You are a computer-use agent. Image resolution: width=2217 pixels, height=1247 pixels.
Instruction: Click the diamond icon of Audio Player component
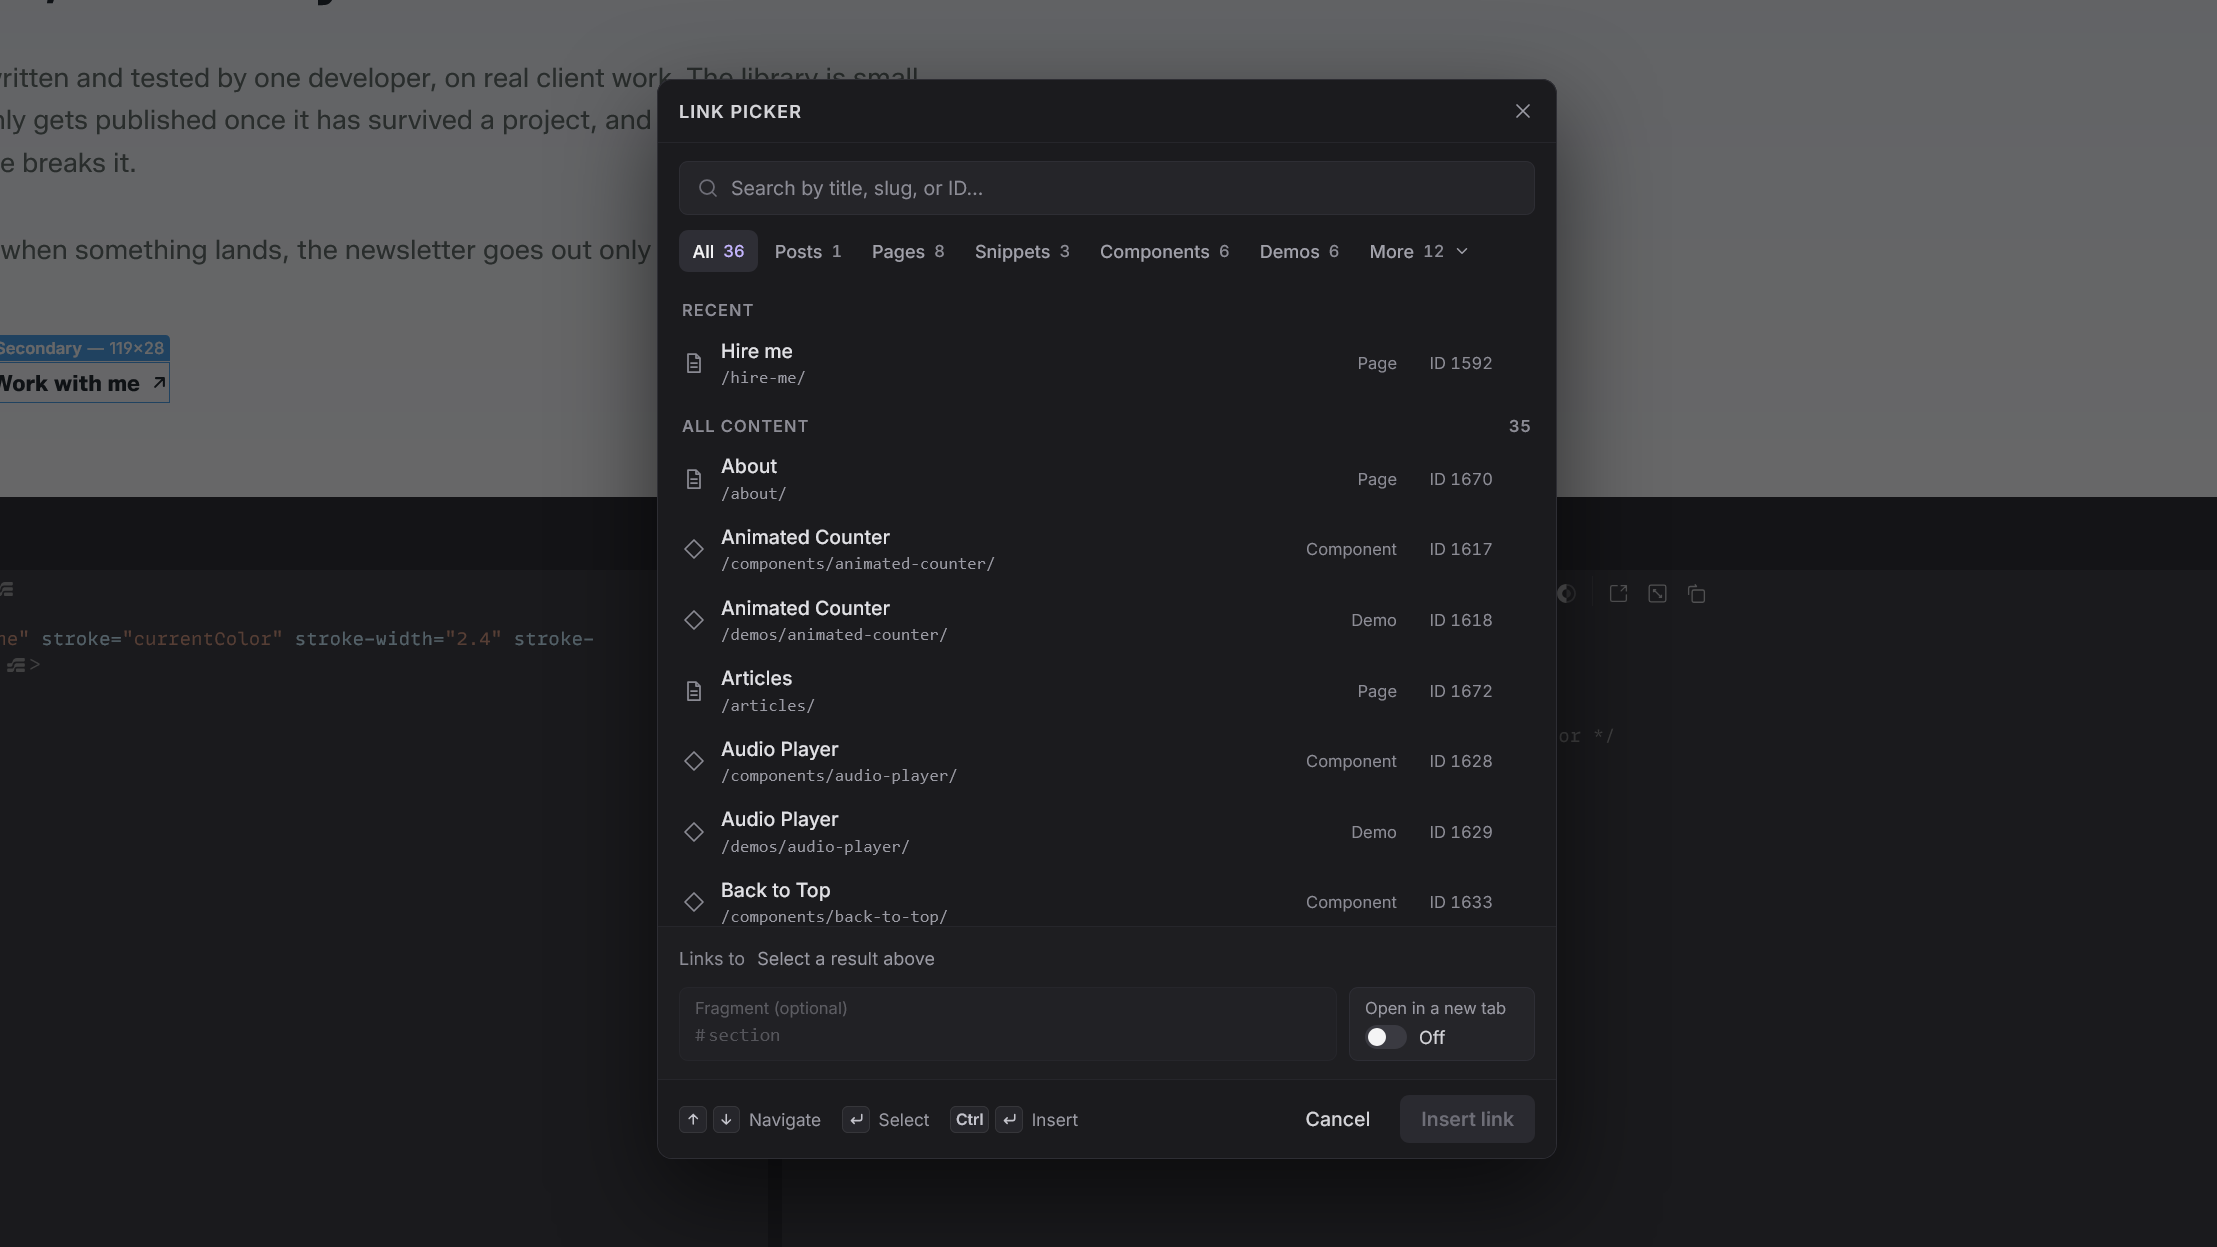point(694,761)
